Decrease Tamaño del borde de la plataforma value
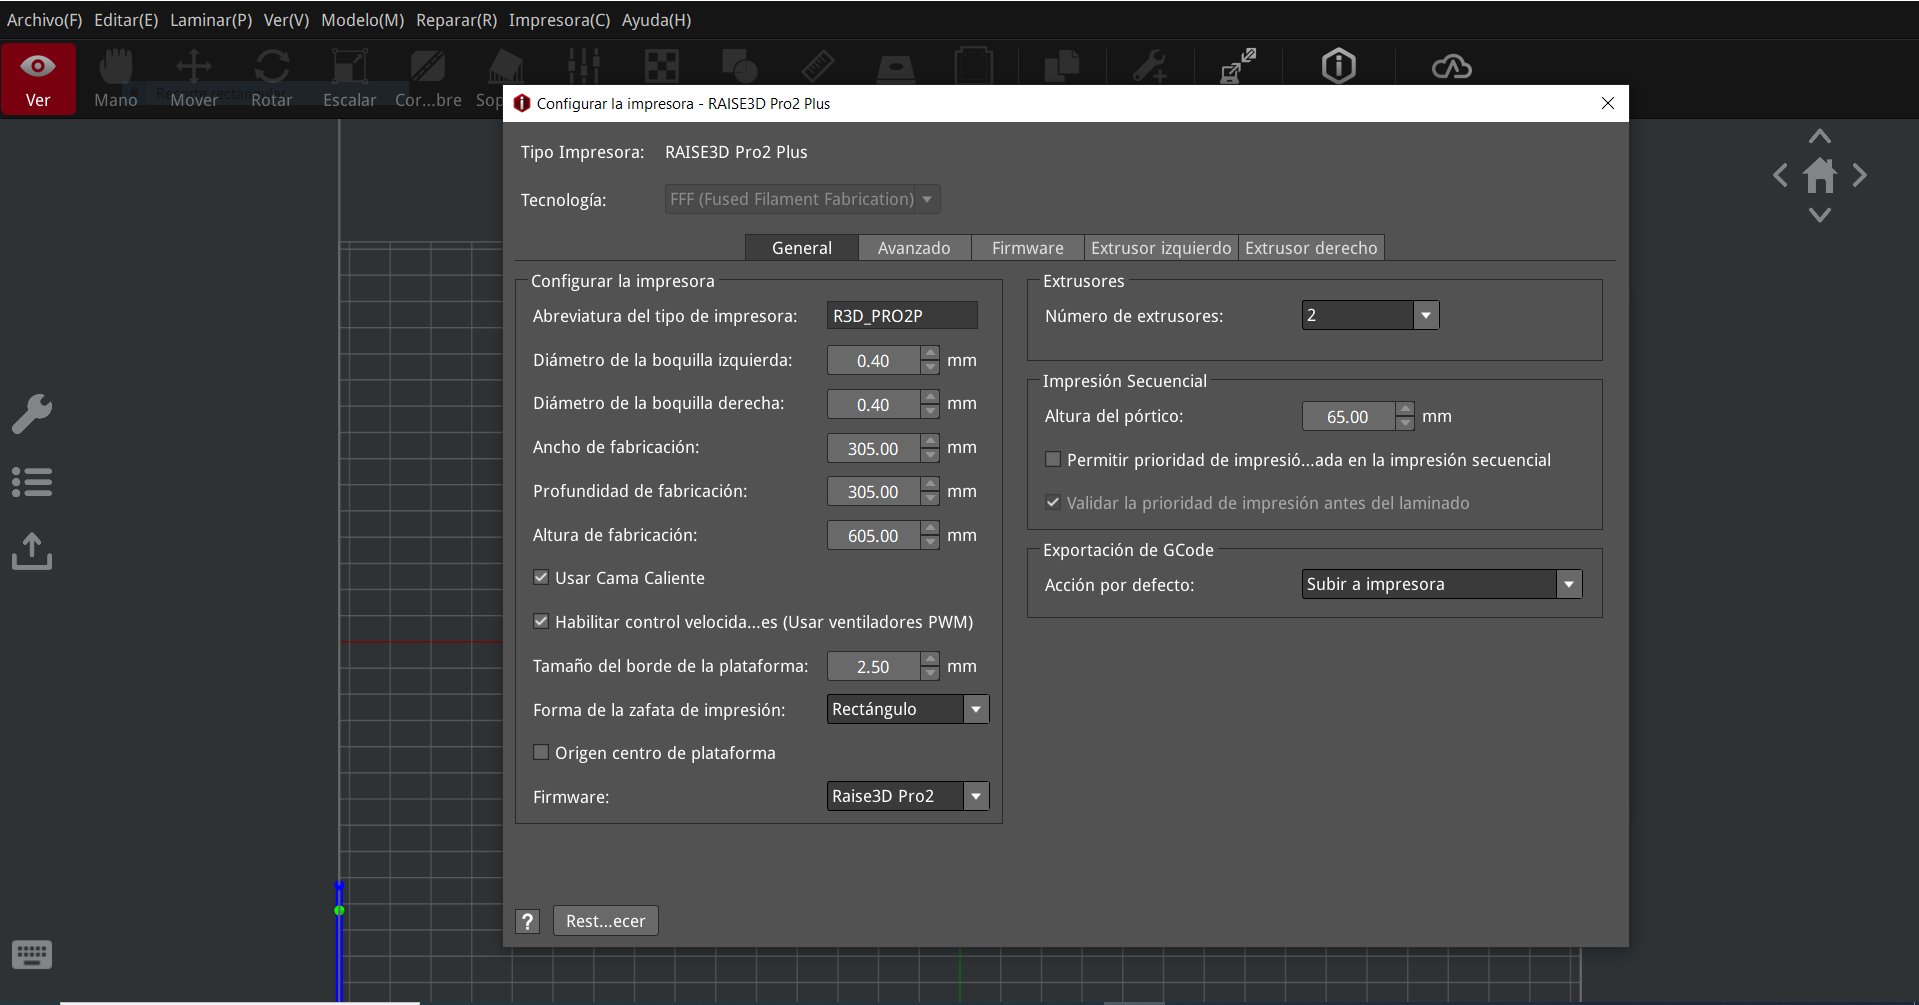 pos(930,674)
